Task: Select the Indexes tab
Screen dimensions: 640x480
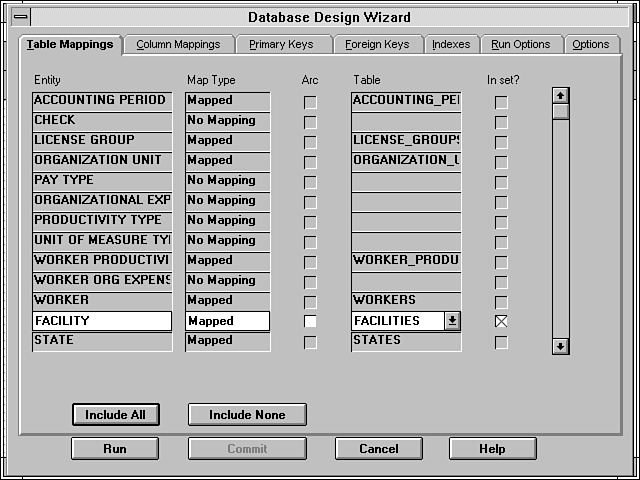Action: pyautogui.click(x=451, y=45)
